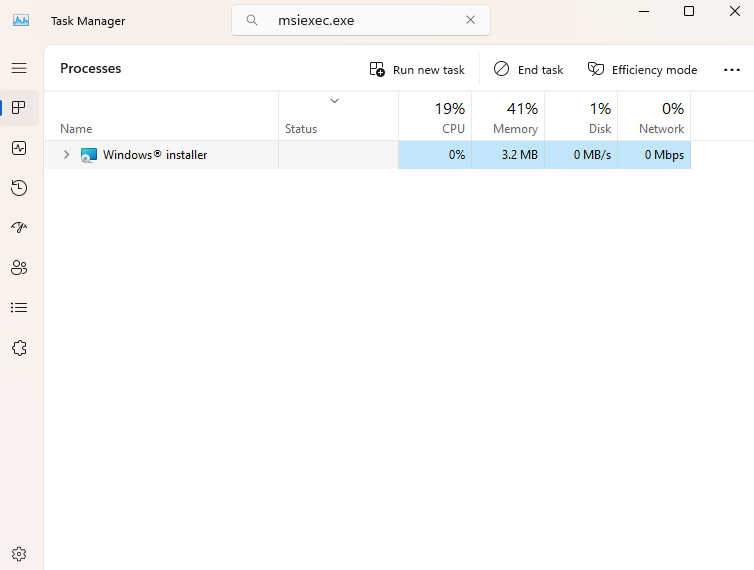The image size is (754, 570).
Task: Sort by the Network column header
Action: pyautogui.click(x=654, y=117)
